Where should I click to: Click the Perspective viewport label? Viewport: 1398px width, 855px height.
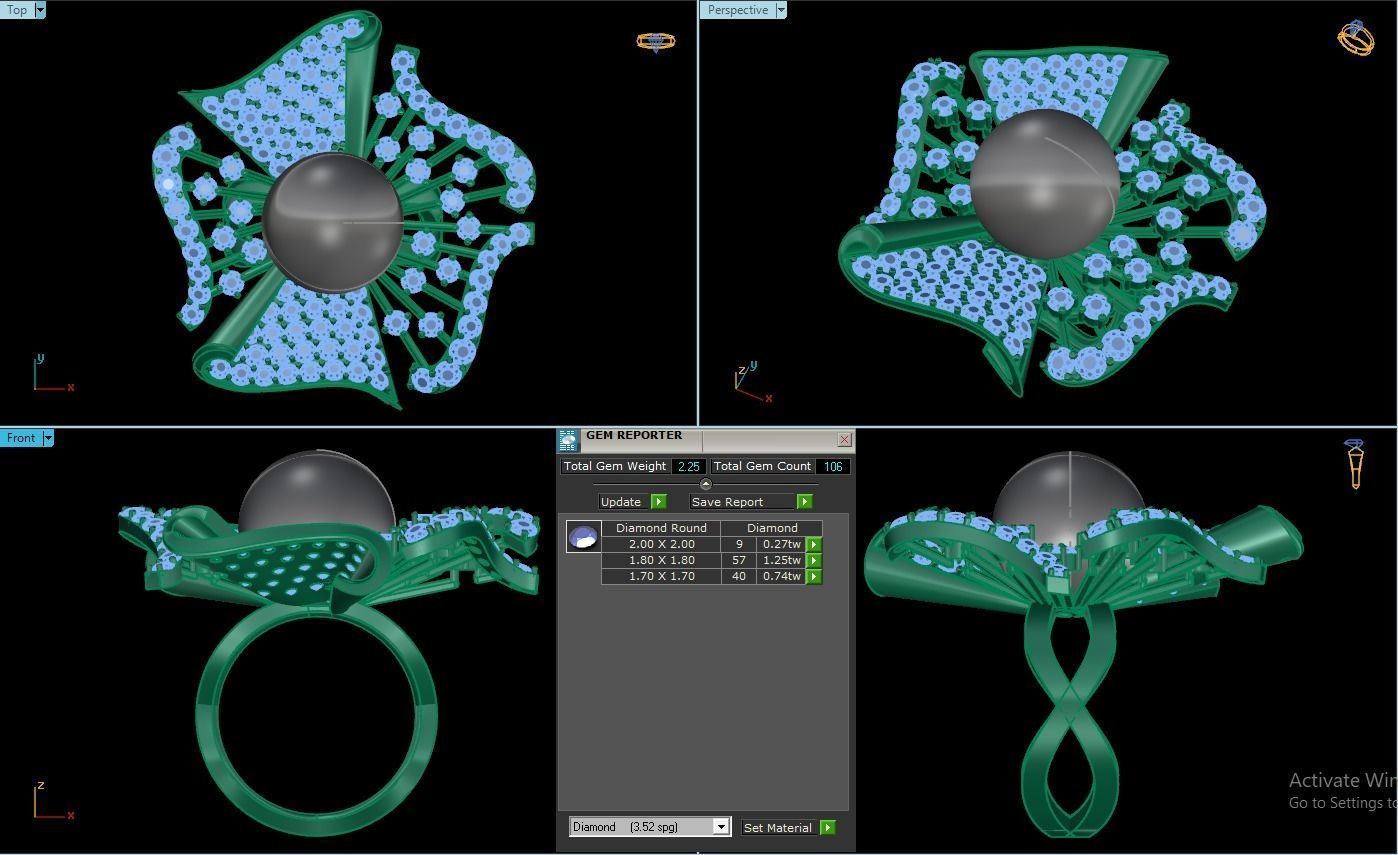coord(737,10)
